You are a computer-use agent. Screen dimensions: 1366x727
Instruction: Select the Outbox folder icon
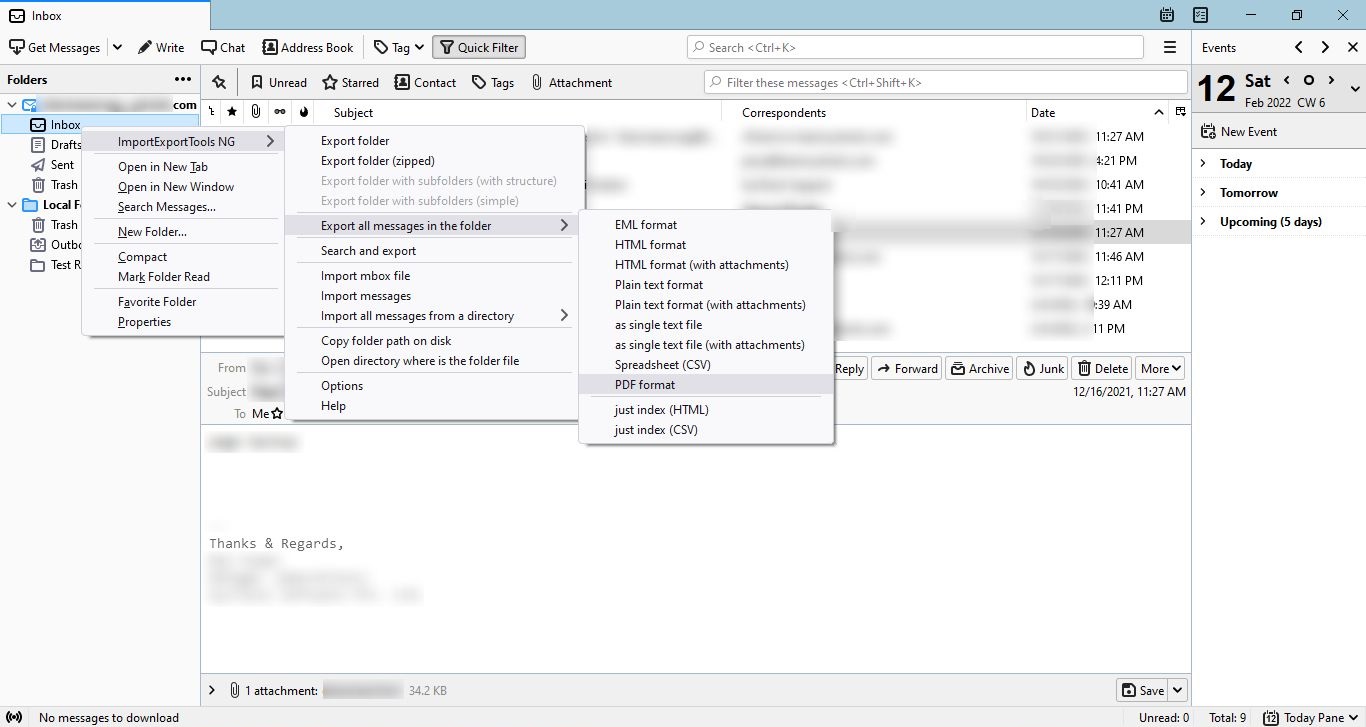(38, 245)
